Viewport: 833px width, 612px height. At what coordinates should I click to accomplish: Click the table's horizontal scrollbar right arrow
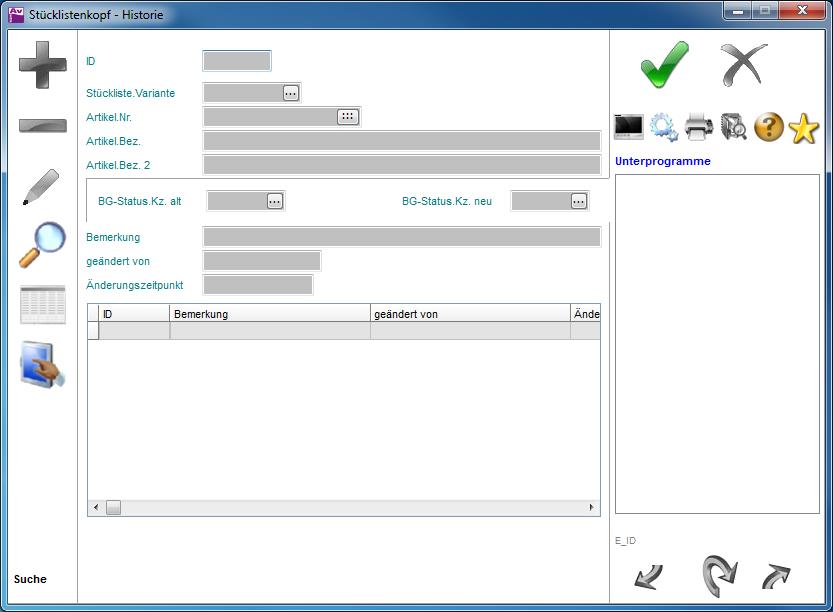click(x=591, y=508)
